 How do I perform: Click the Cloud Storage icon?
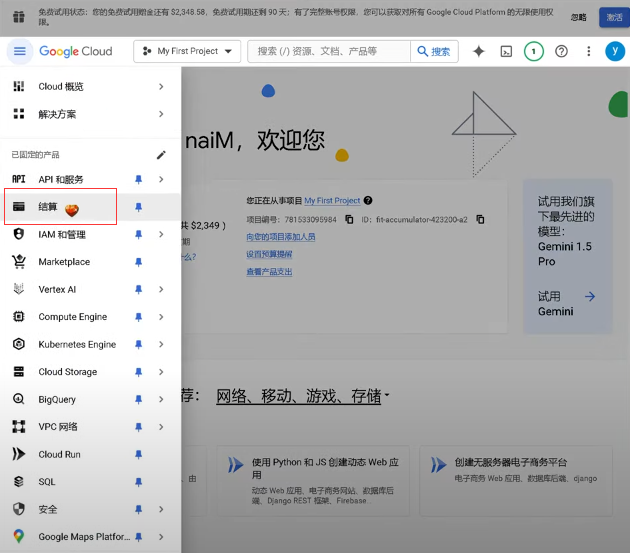click(18, 372)
